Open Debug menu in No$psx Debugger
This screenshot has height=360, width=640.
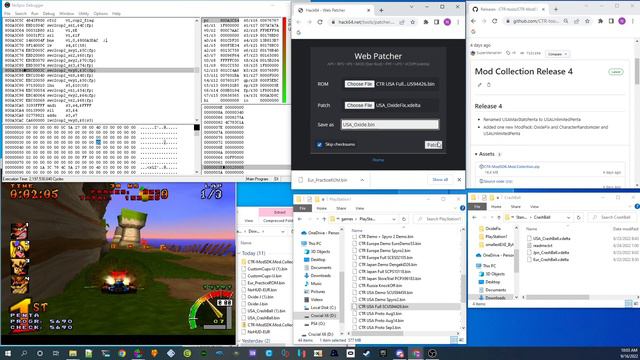49,13
